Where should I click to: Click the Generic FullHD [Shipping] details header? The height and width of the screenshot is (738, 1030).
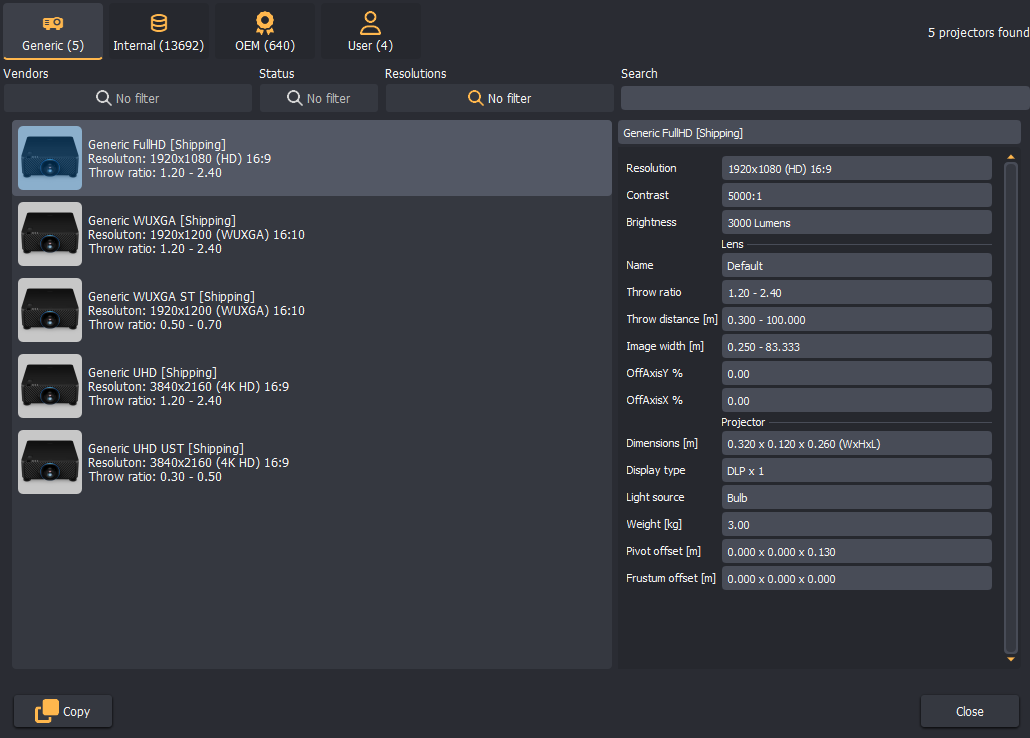click(819, 133)
